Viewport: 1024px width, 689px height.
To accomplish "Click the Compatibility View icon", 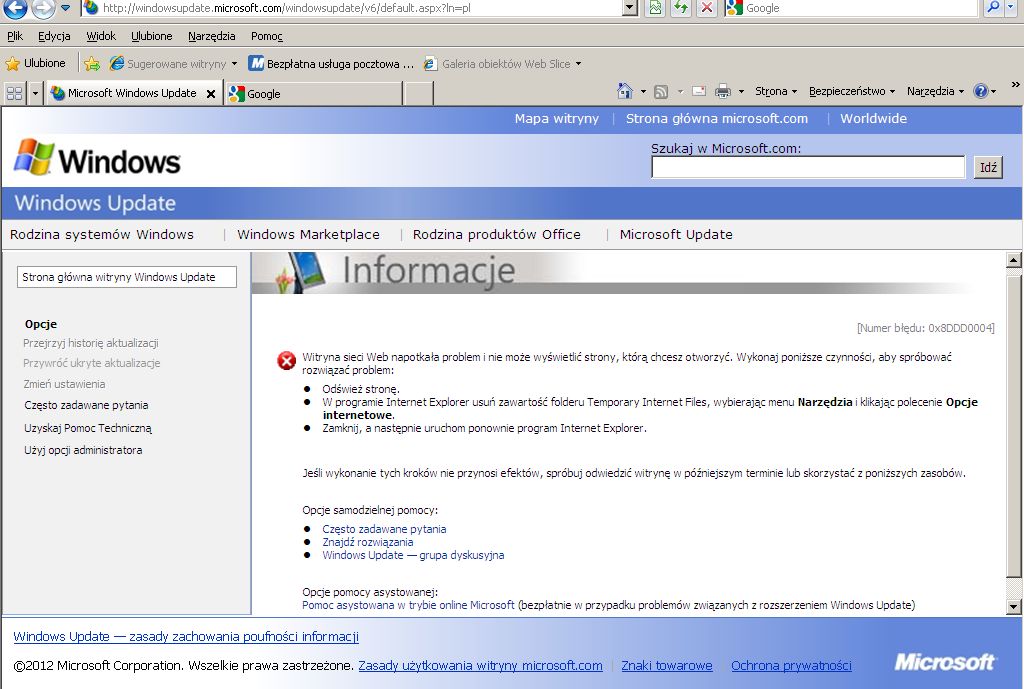I will tap(655, 8).
